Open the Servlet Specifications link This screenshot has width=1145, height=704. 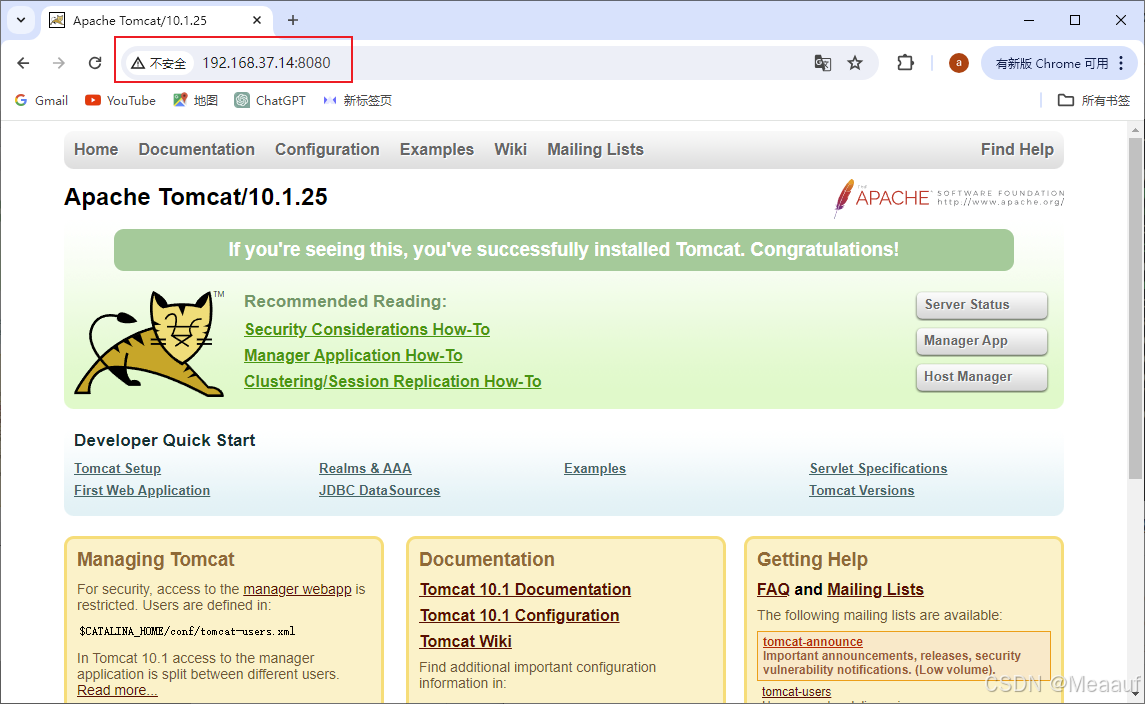(x=878, y=469)
